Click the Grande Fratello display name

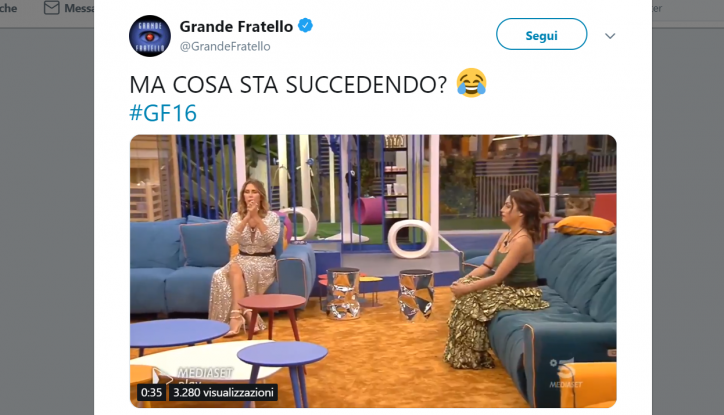pyautogui.click(x=236, y=26)
